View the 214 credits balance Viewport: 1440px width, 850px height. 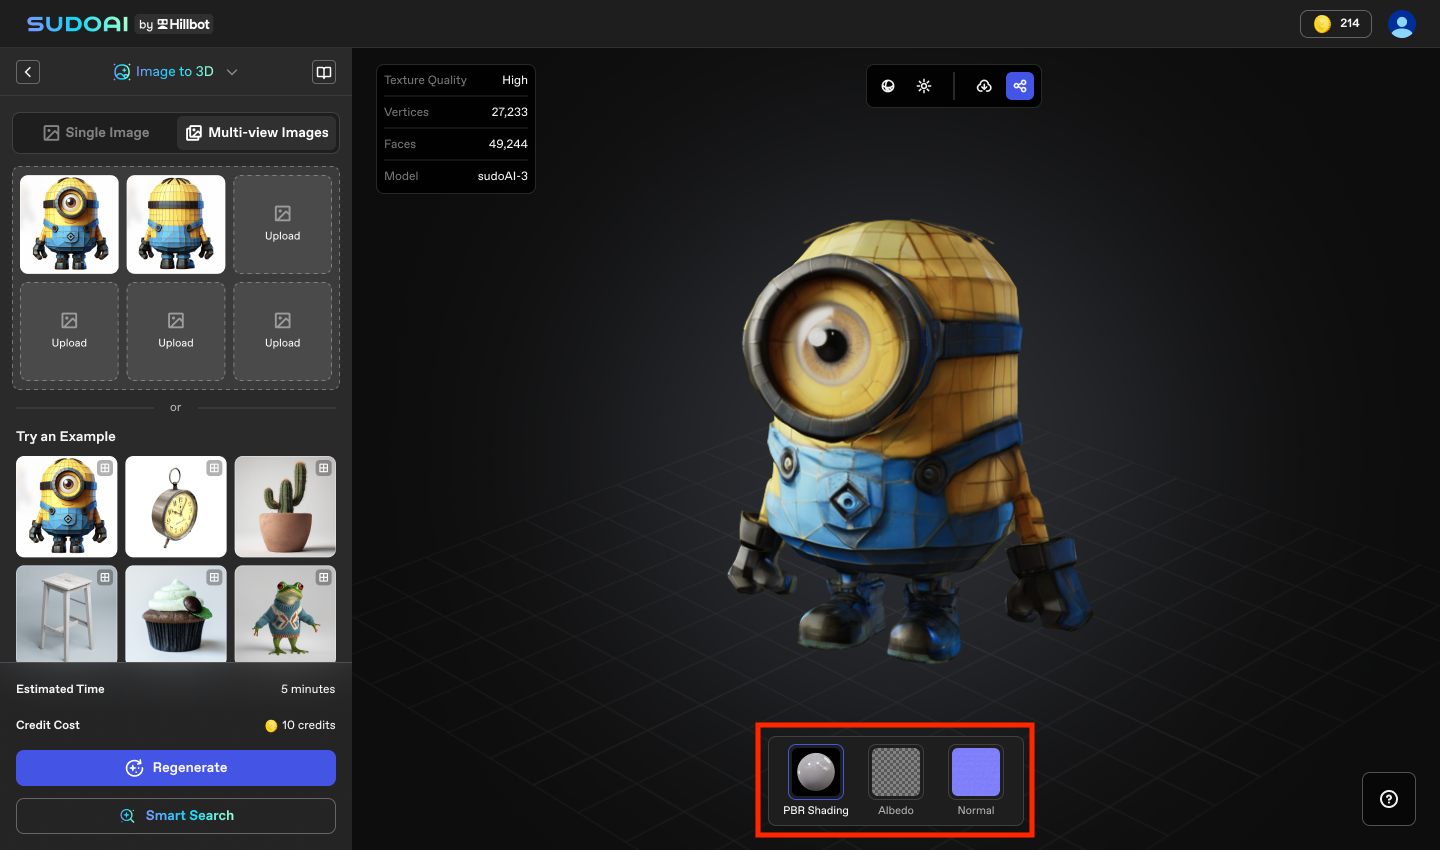1335,24
